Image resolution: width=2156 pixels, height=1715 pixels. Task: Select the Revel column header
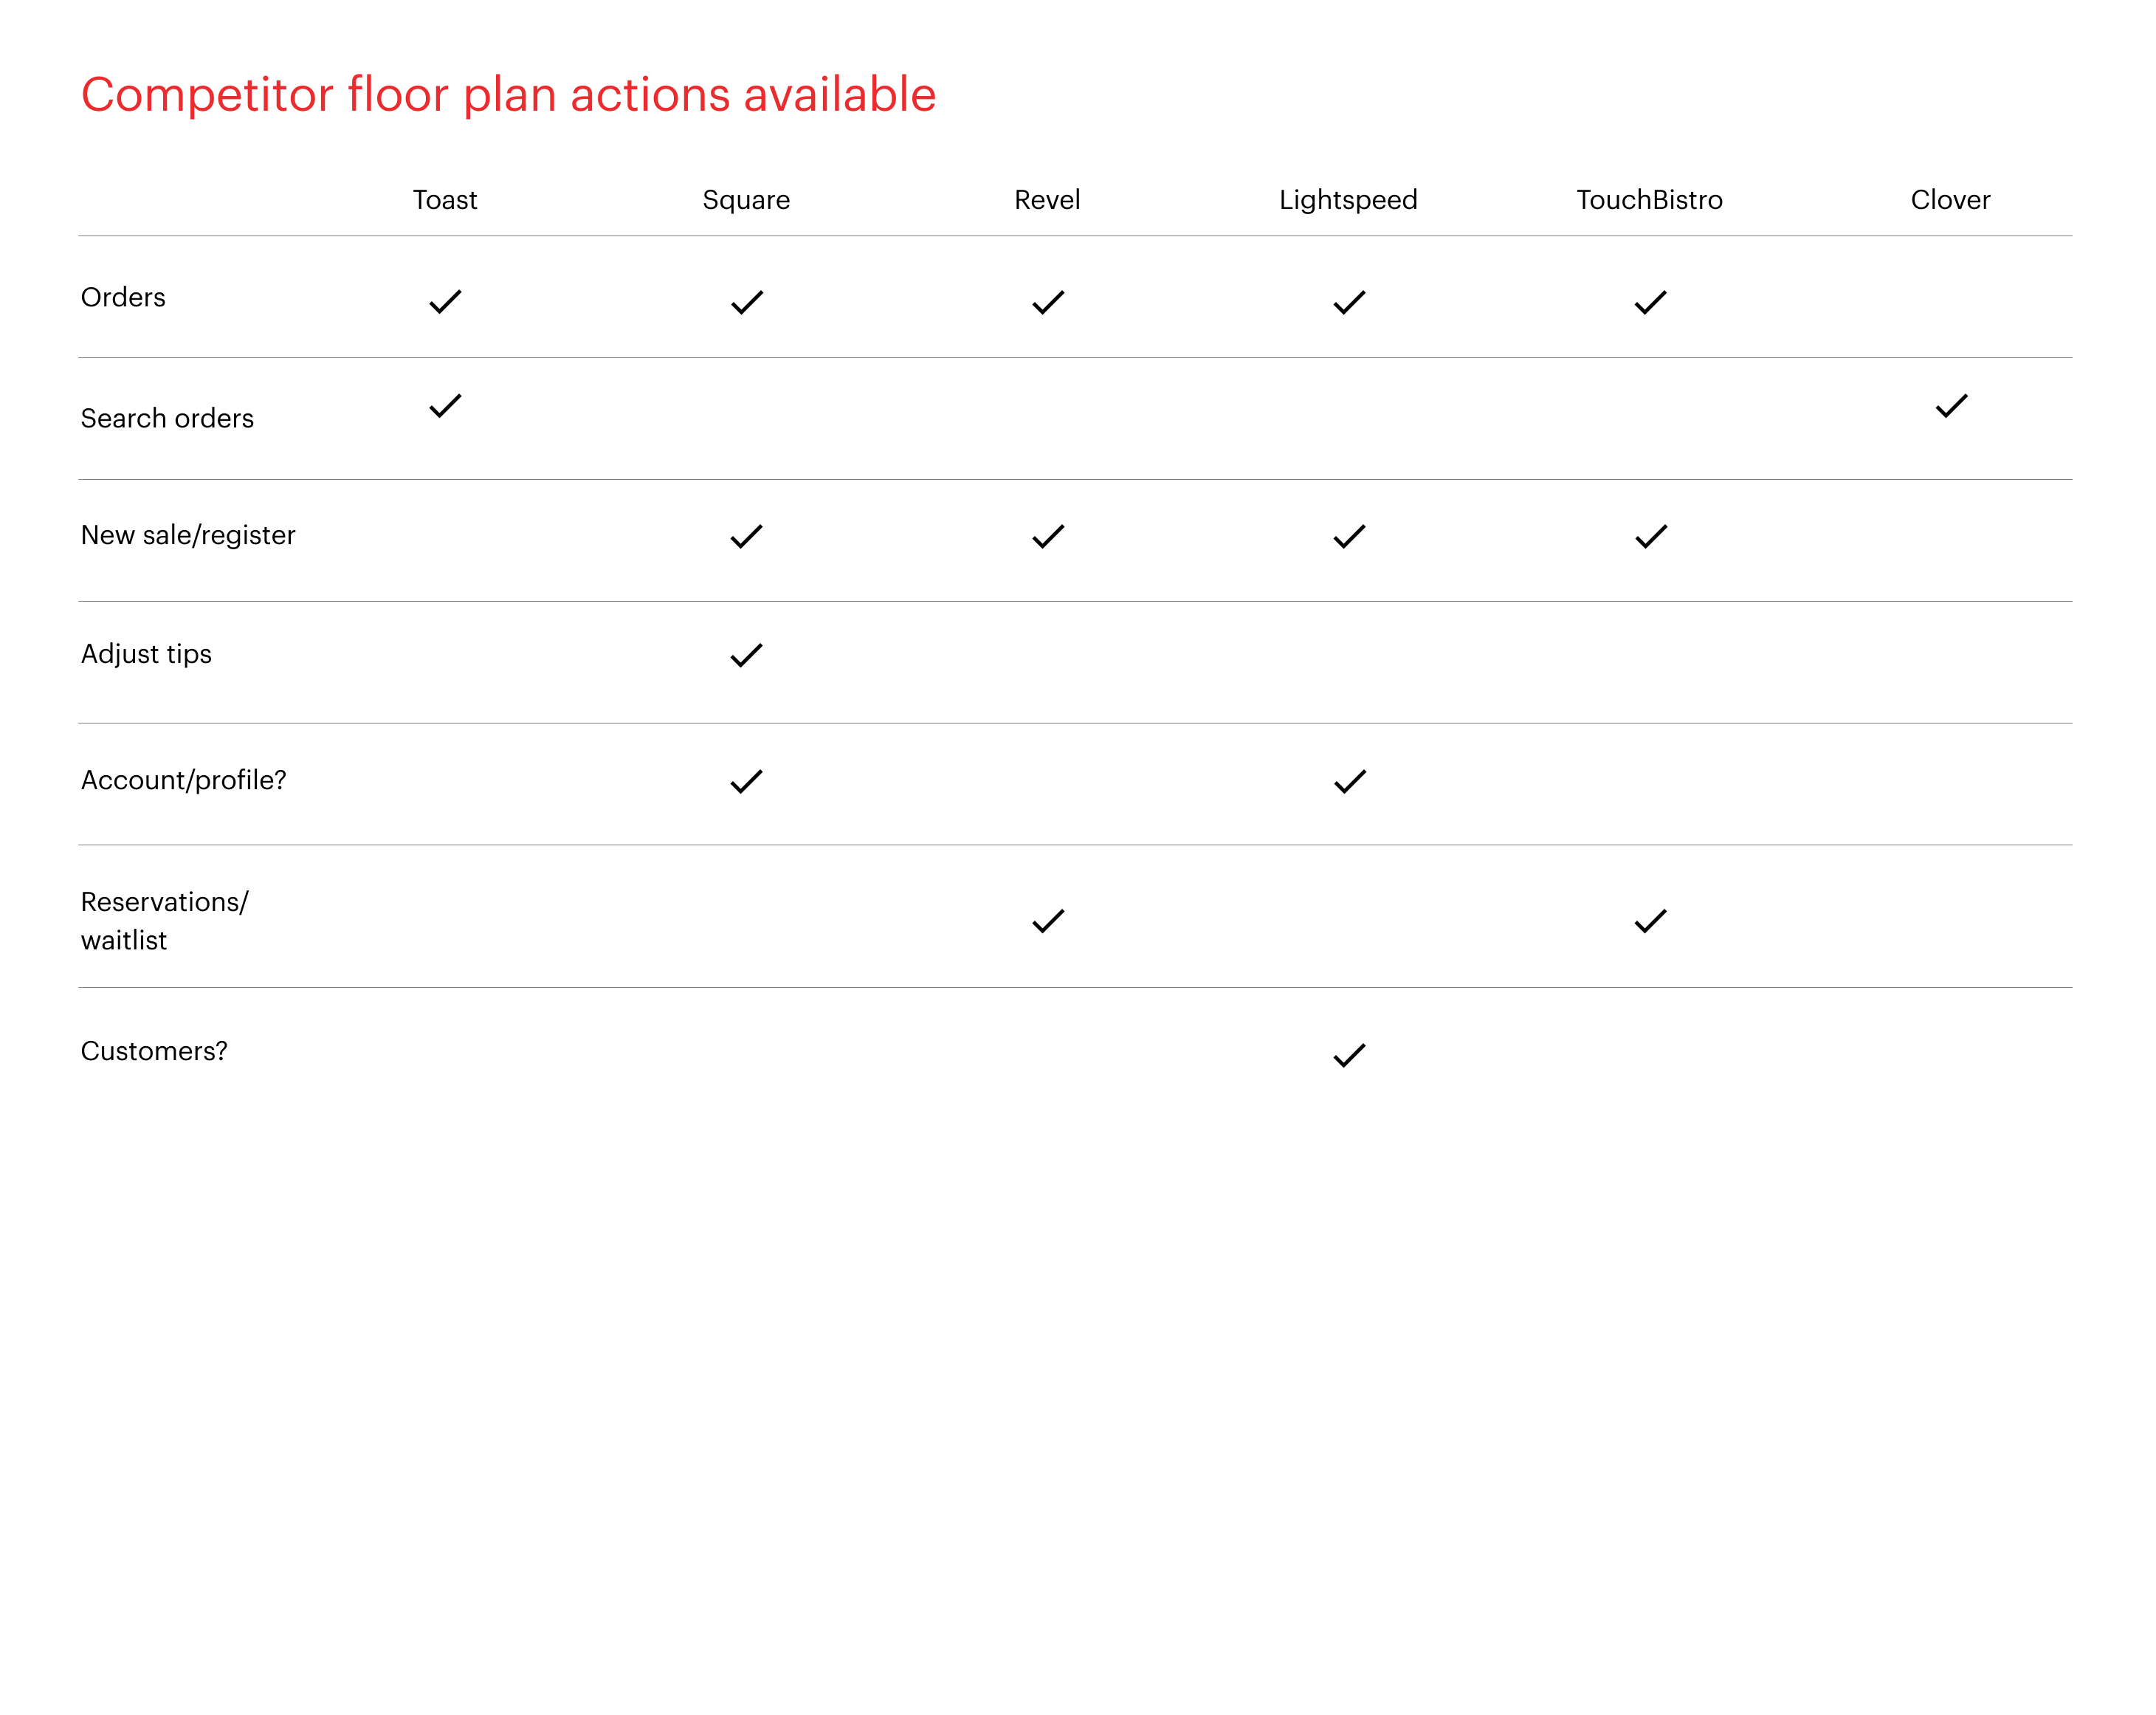coord(1047,200)
